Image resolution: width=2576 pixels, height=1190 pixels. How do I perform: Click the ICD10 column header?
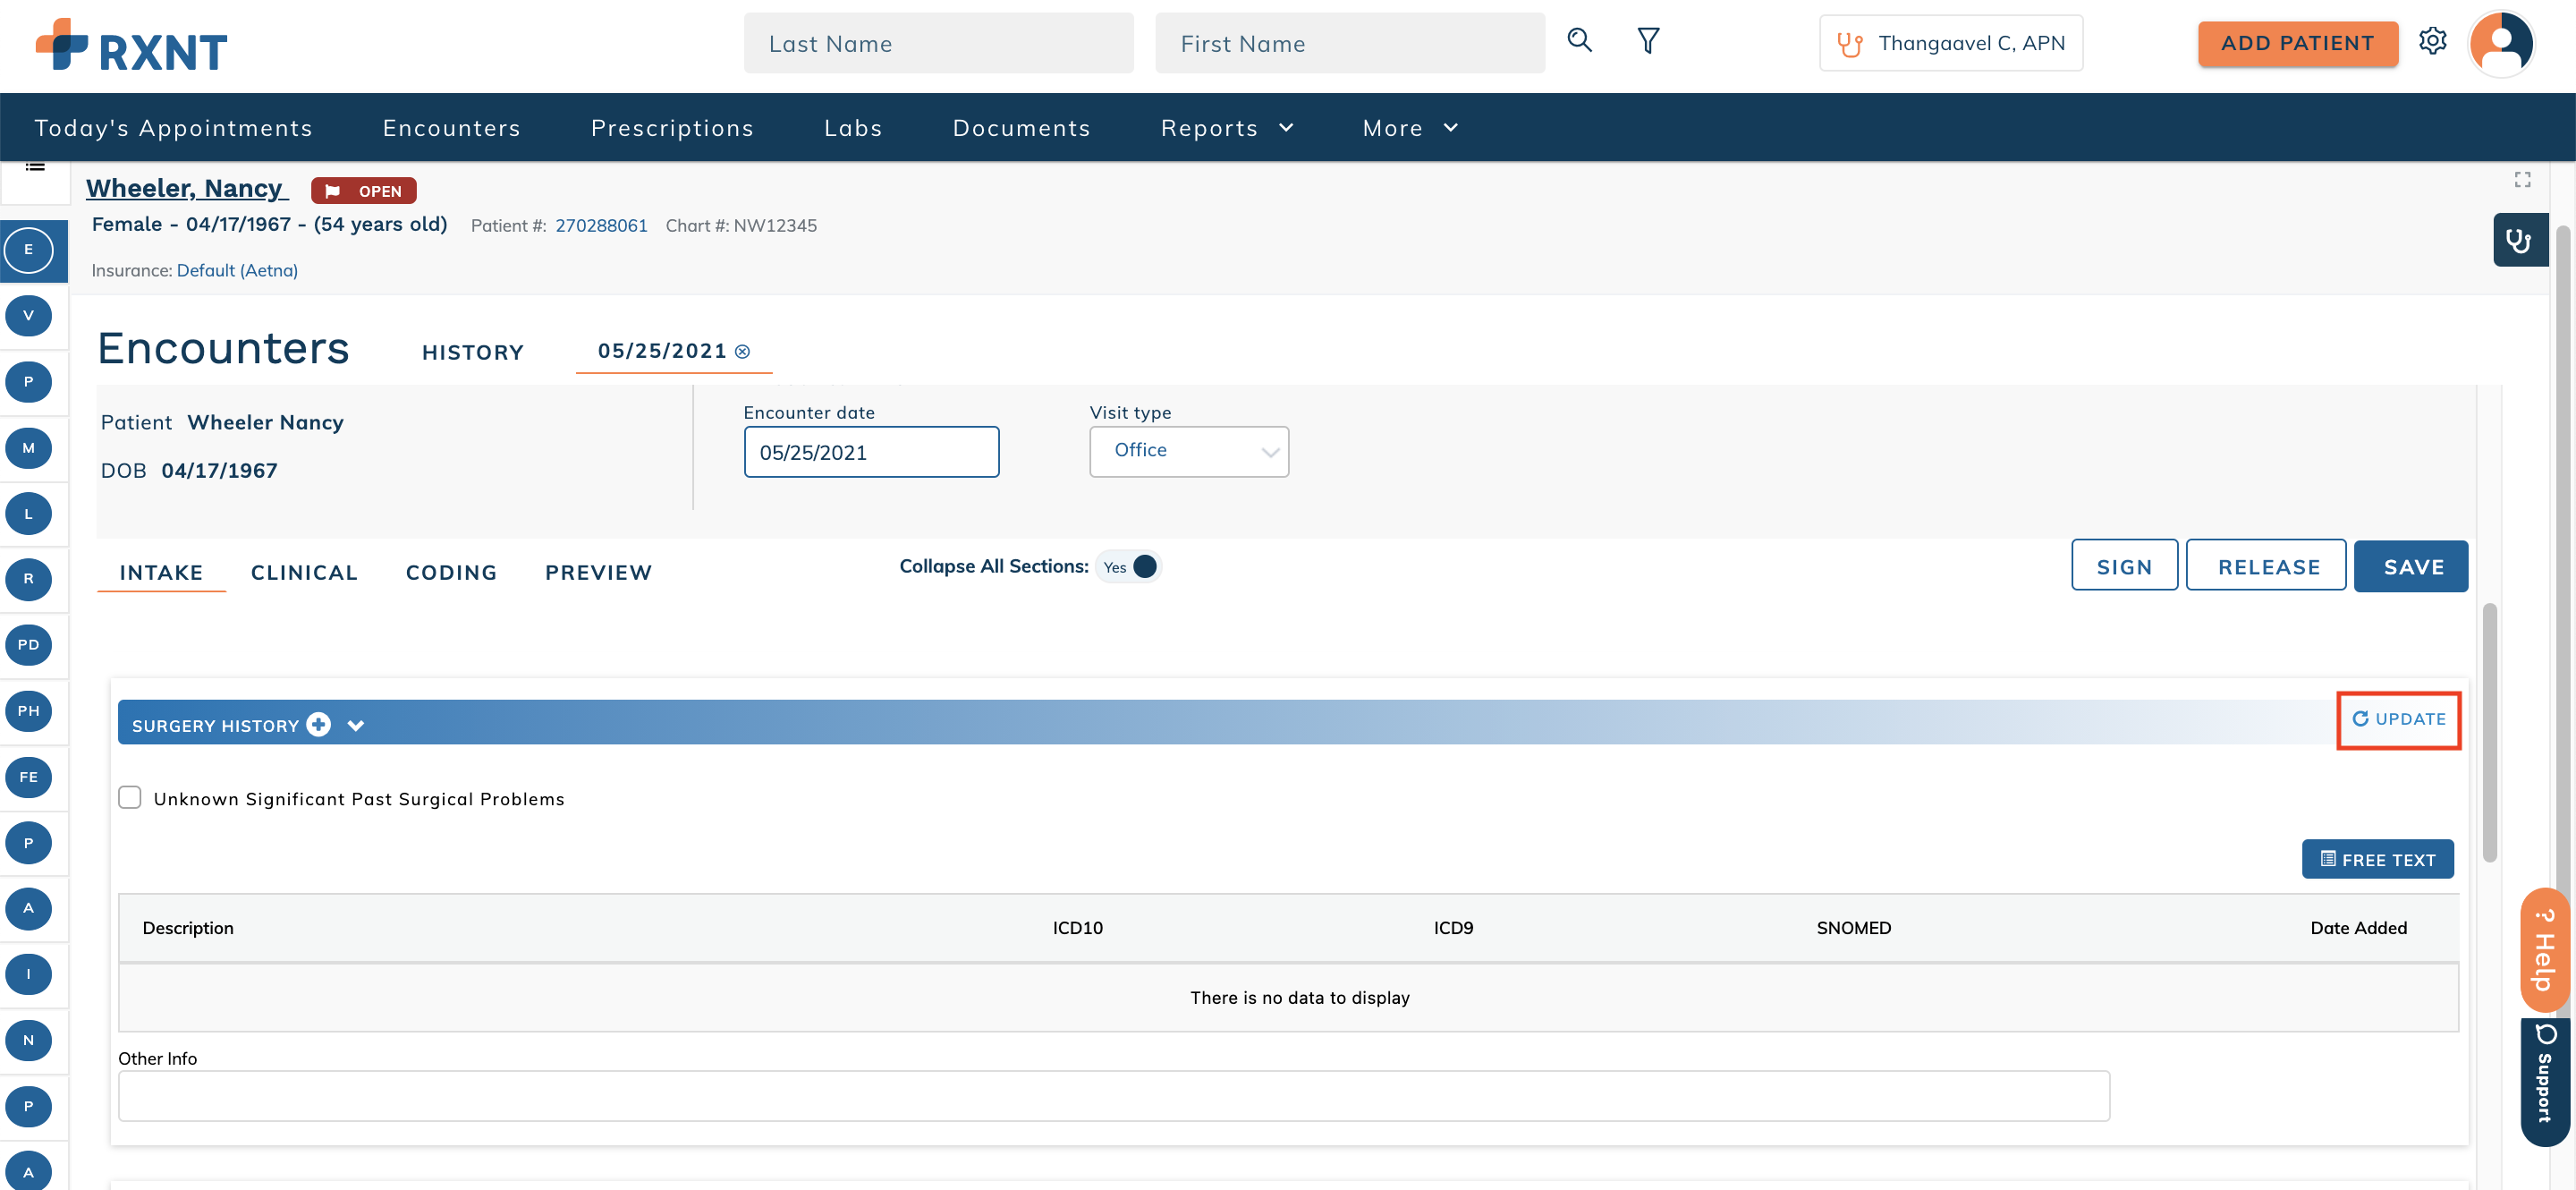coord(1077,927)
